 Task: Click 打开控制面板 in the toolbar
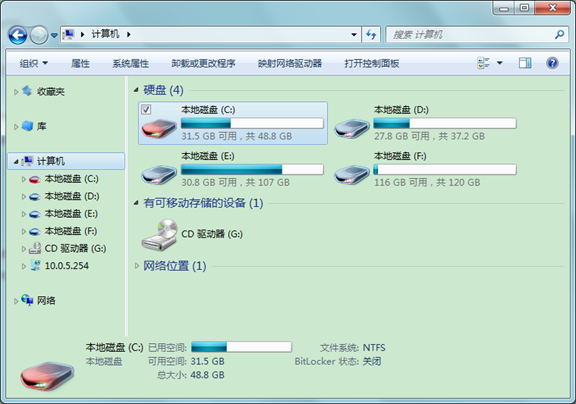pos(371,64)
